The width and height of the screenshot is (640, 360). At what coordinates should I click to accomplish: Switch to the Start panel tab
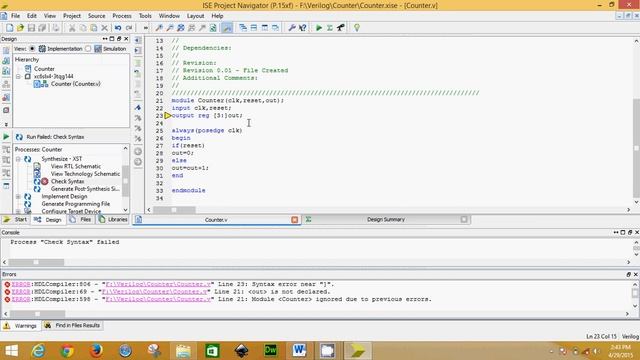(16, 220)
